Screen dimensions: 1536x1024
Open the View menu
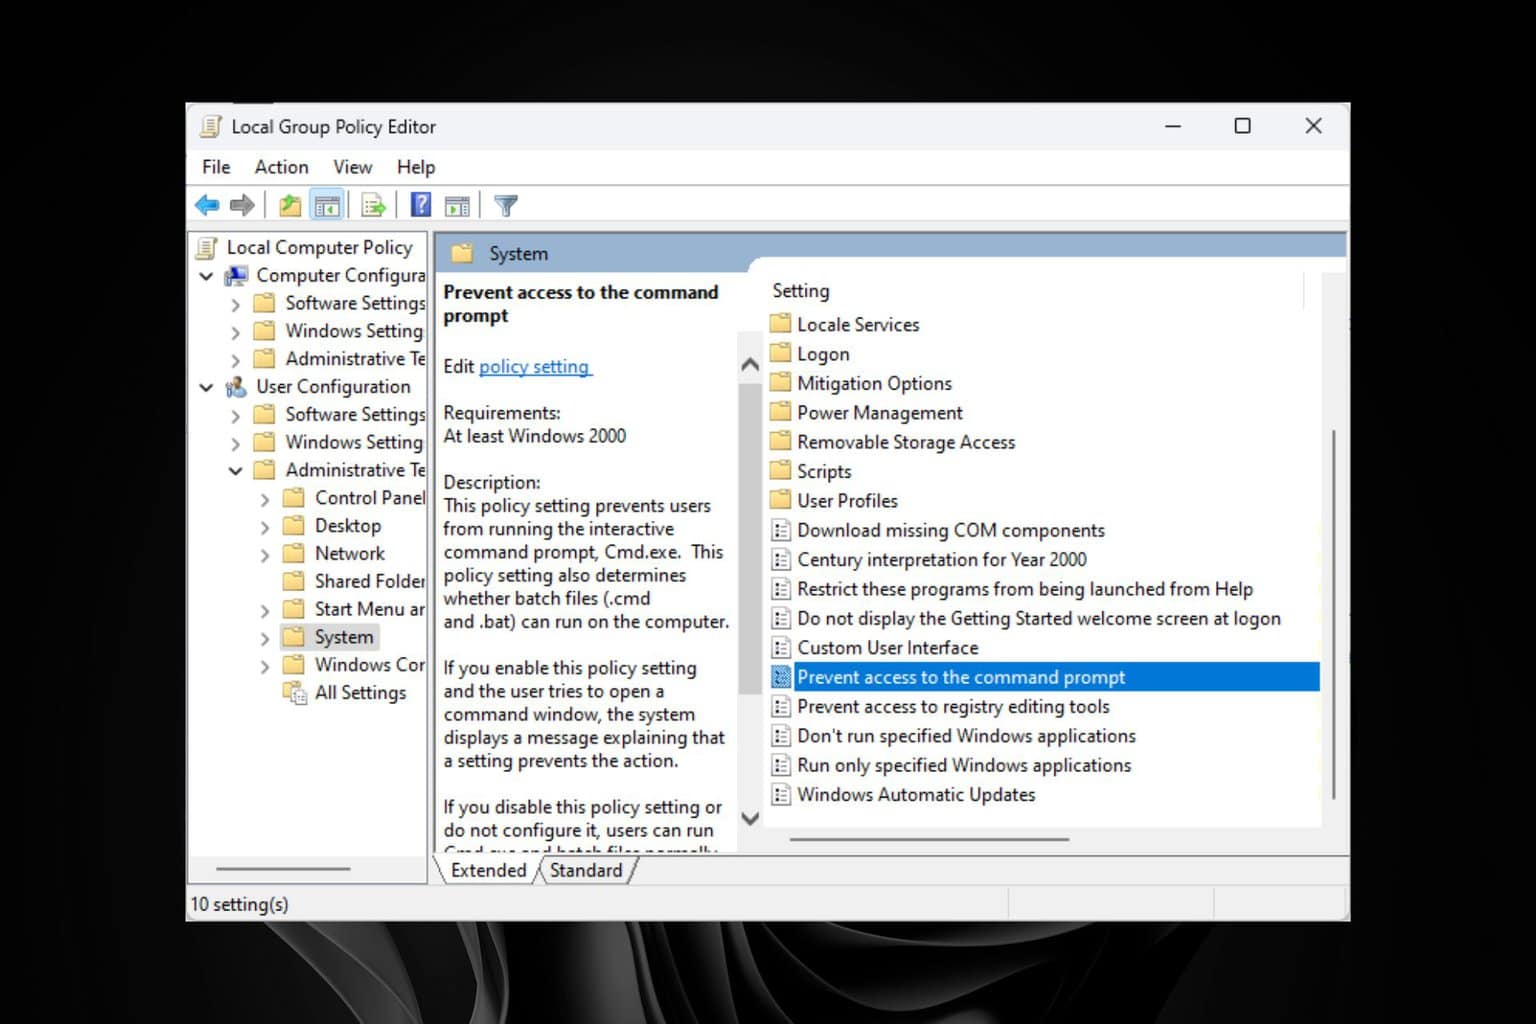353,167
